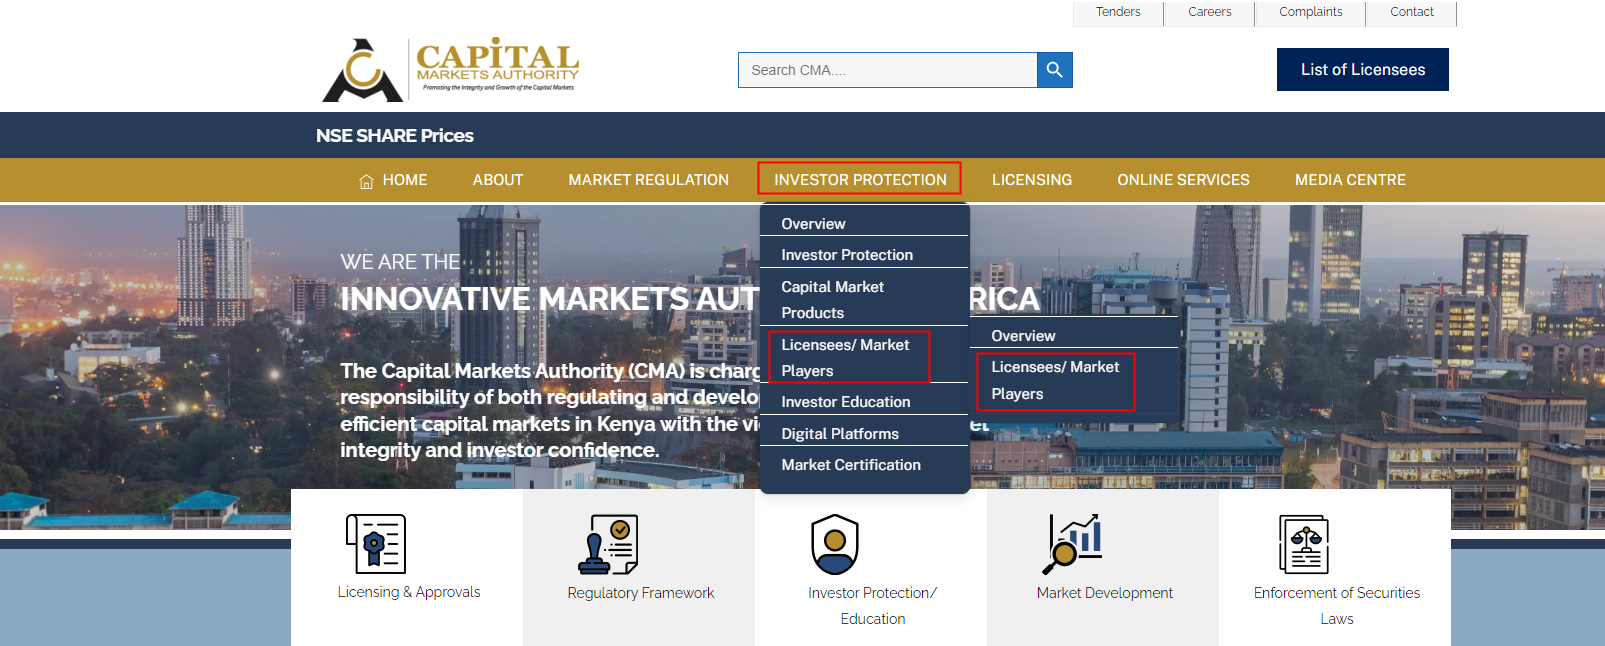Open the Careers link
This screenshot has height=646, width=1605.
(1210, 12)
